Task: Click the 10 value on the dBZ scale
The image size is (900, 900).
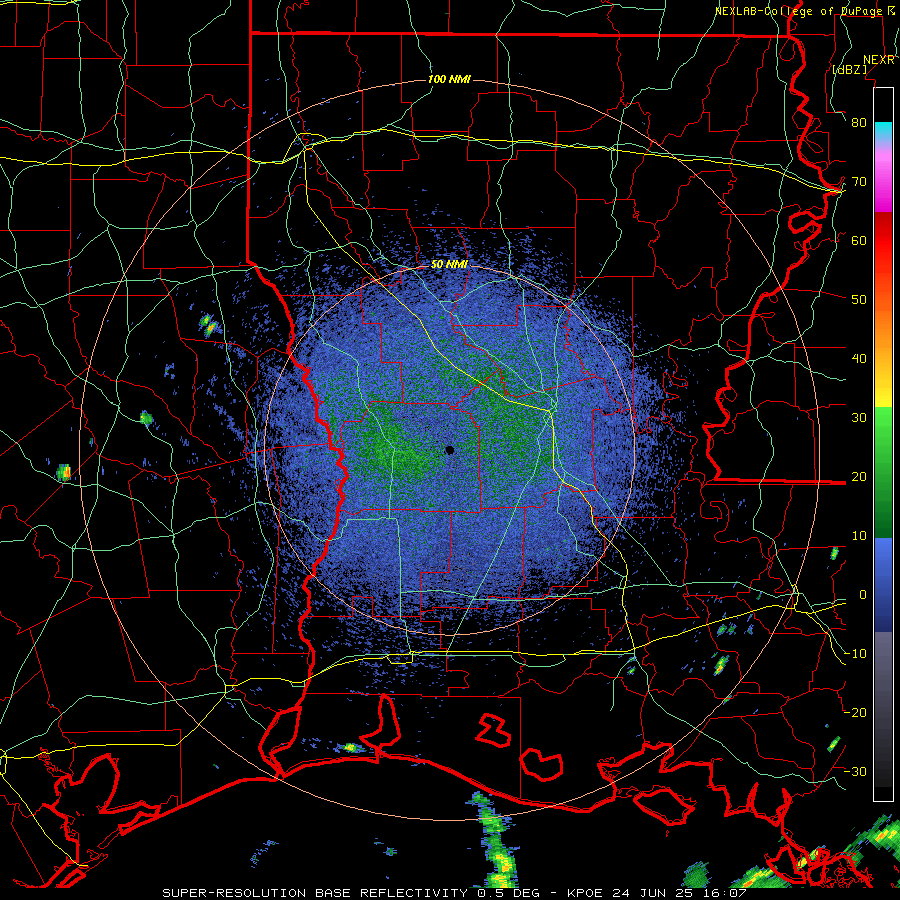Action: click(x=859, y=536)
